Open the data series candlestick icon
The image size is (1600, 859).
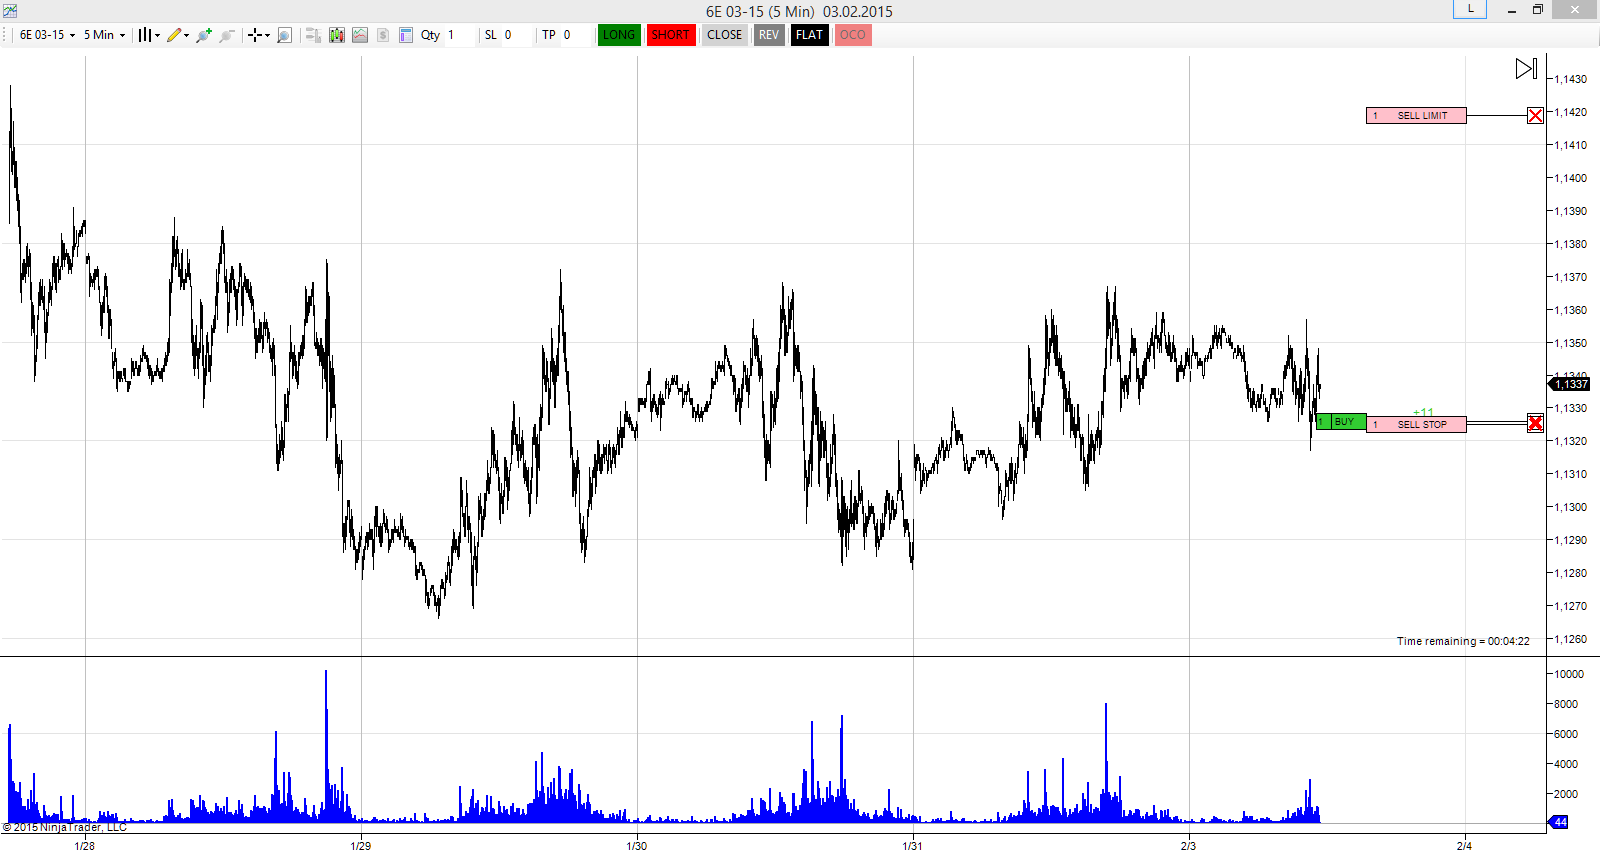click(x=337, y=35)
